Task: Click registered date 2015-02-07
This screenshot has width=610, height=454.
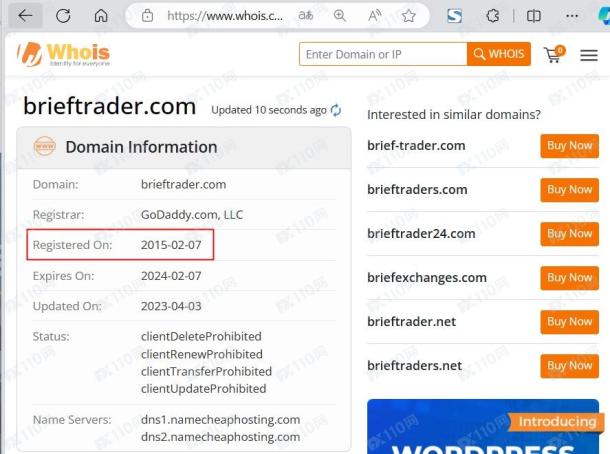Action: [171, 245]
